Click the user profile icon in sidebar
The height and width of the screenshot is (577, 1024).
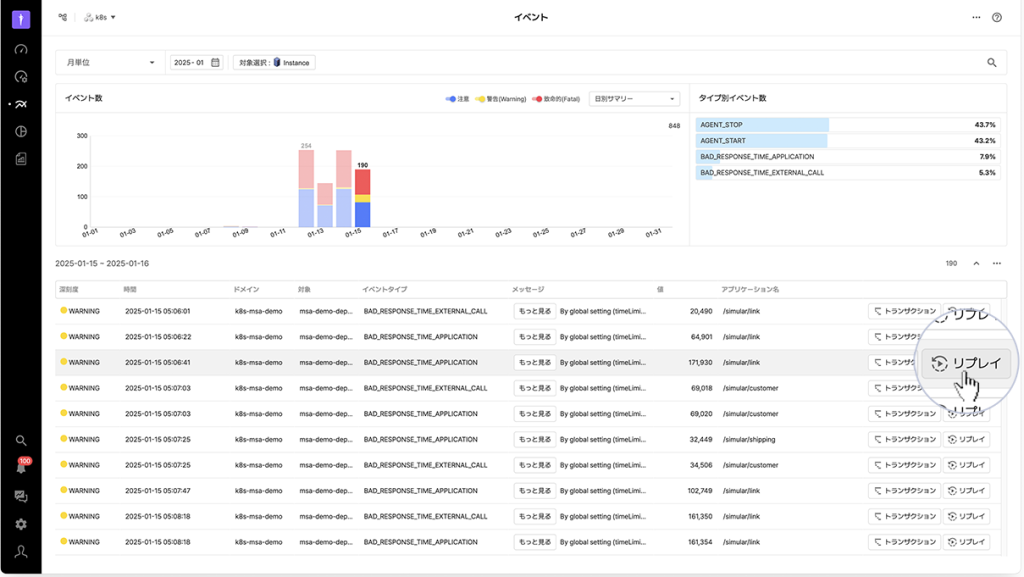[21, 551]
